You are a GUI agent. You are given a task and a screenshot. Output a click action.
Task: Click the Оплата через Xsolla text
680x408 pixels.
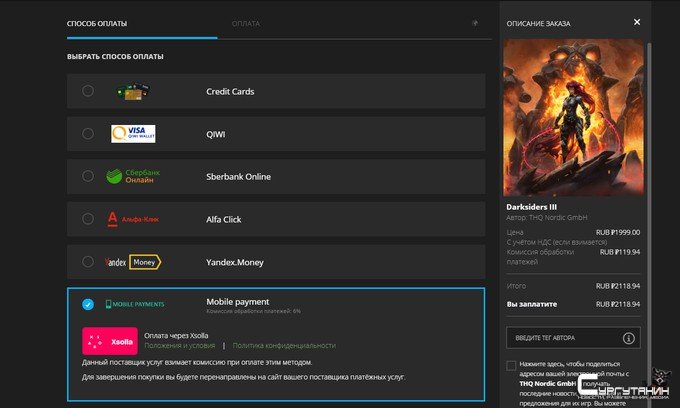coord(176,336)
